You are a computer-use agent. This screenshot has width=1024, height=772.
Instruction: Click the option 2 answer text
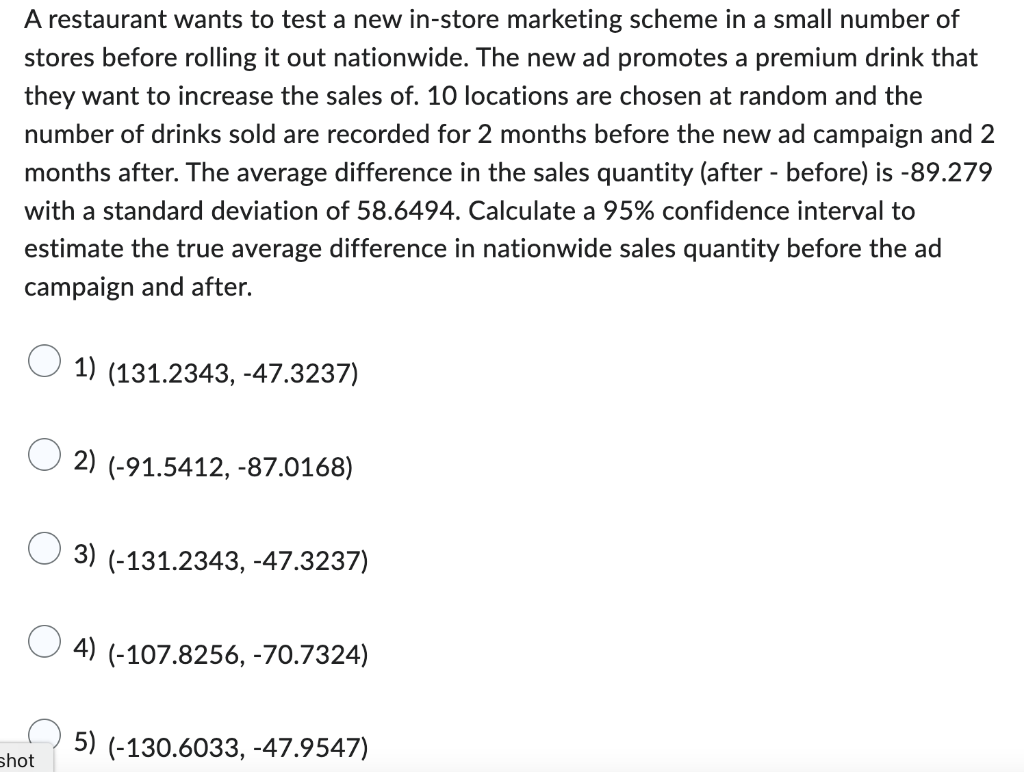coord(230,467)
